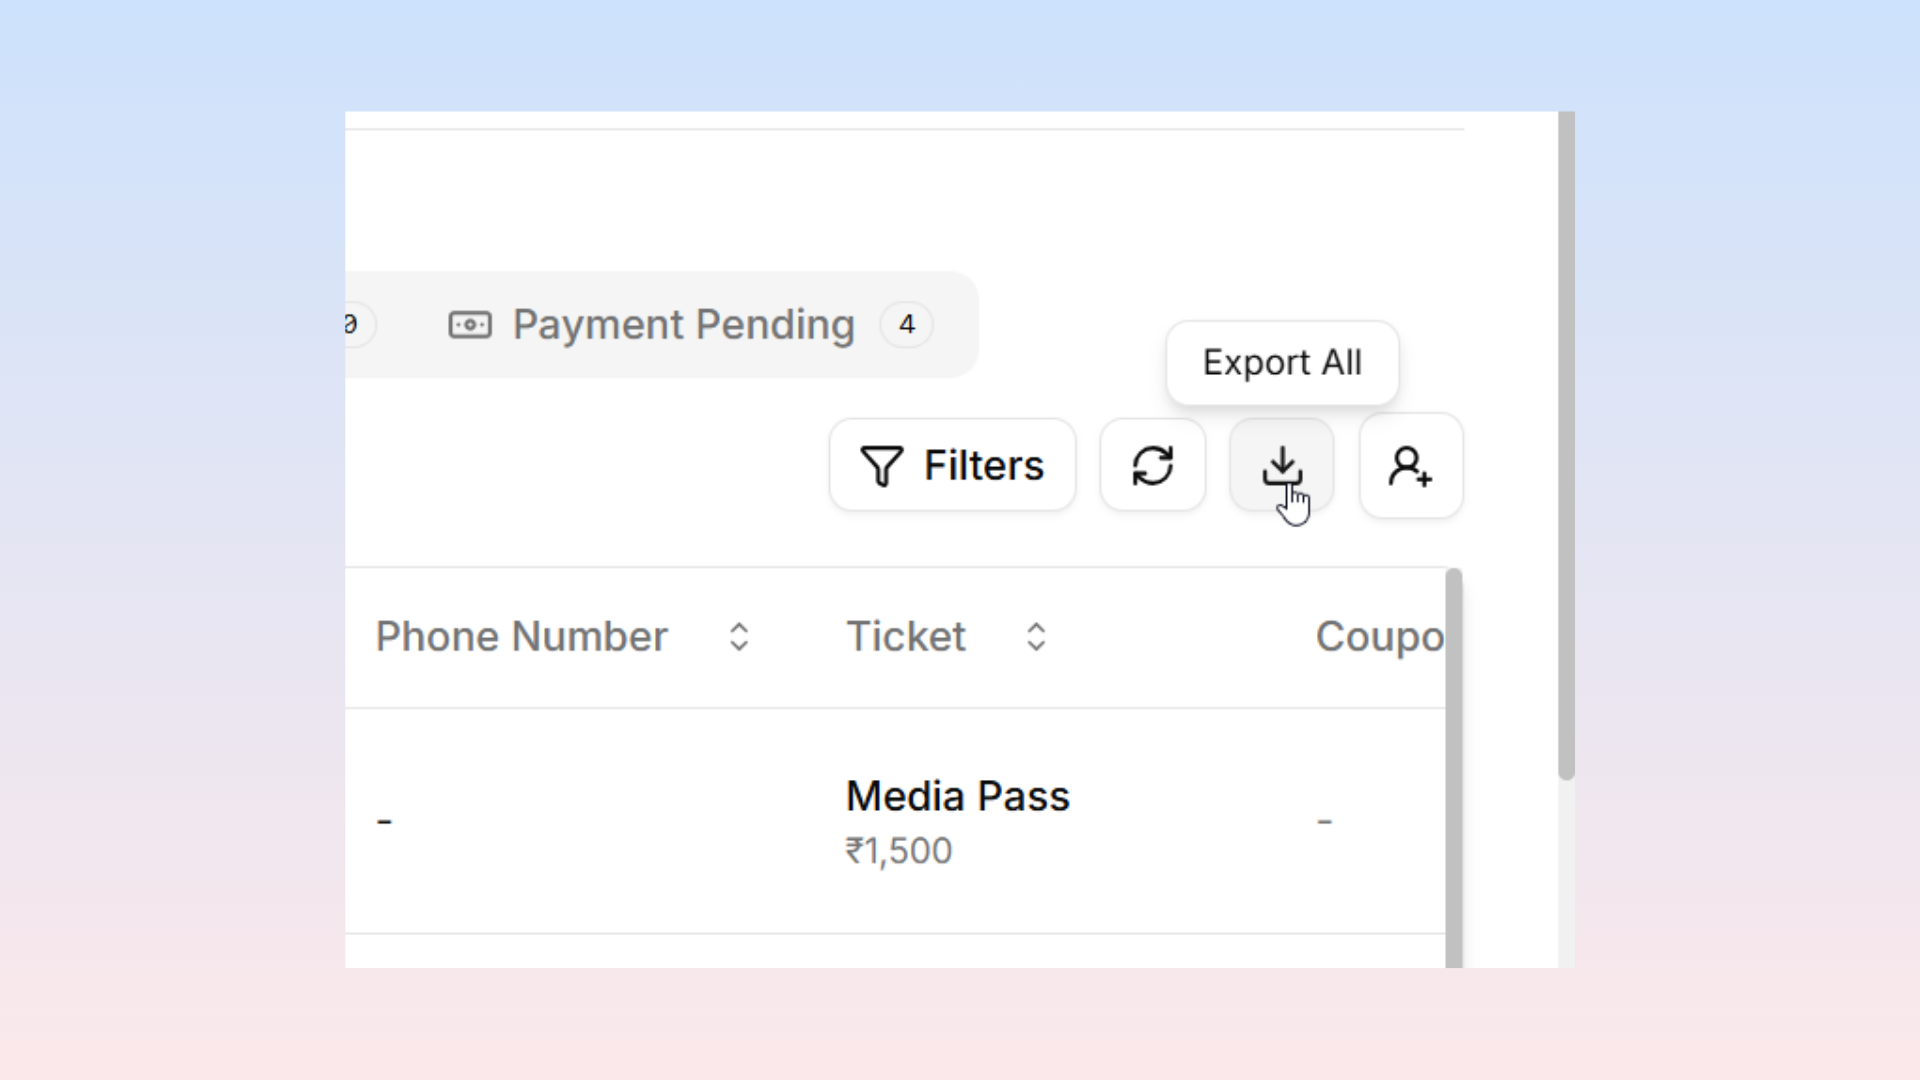The image size is (1920, 1080).
Task: Click the partially visible Coupon column header
Action: 1380,637
